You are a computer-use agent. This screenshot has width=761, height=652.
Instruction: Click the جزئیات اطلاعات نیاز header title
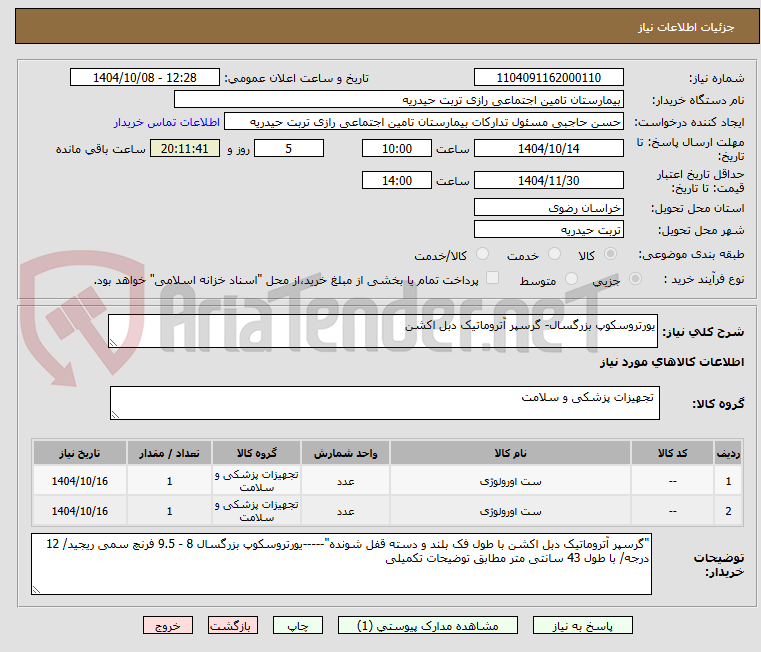(x=686, y=27)
